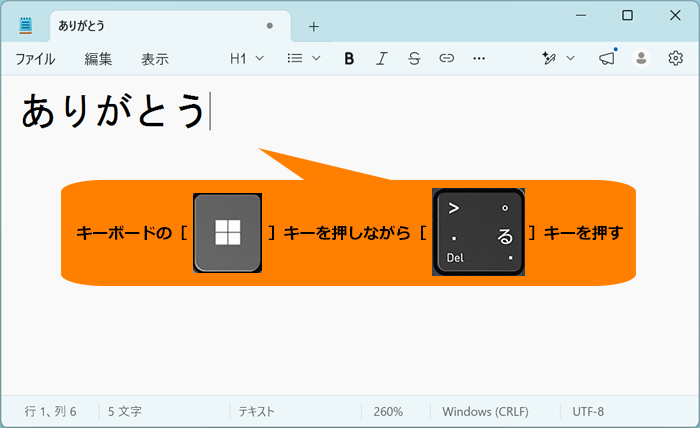This screenshot has width=700, height=428.
Task: Click the 5 文字 character count
Action: (x=125, y=411)
